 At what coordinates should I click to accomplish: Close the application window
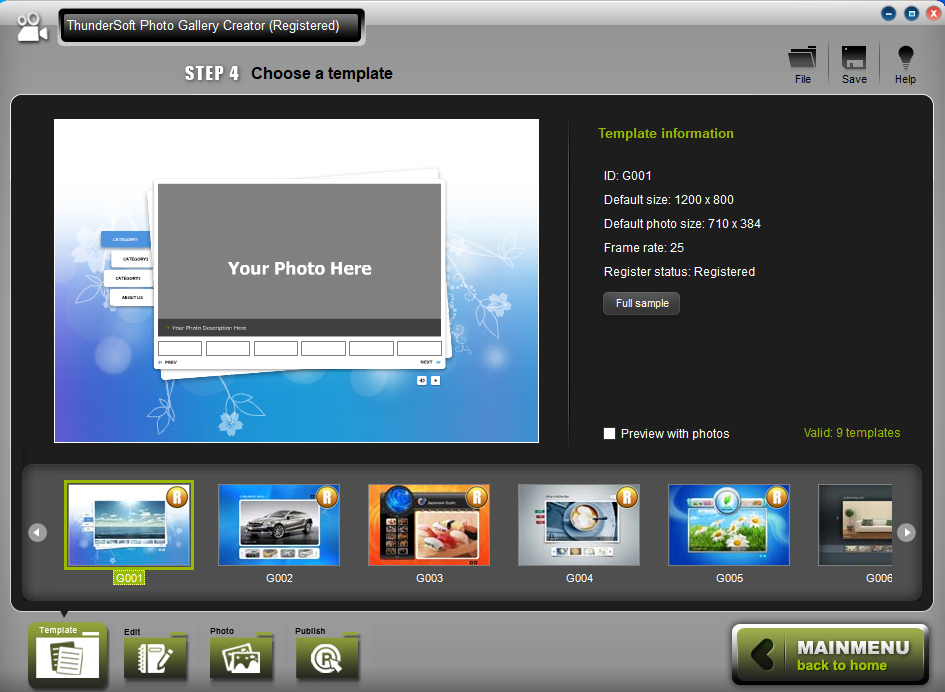(x=934, y=13)
